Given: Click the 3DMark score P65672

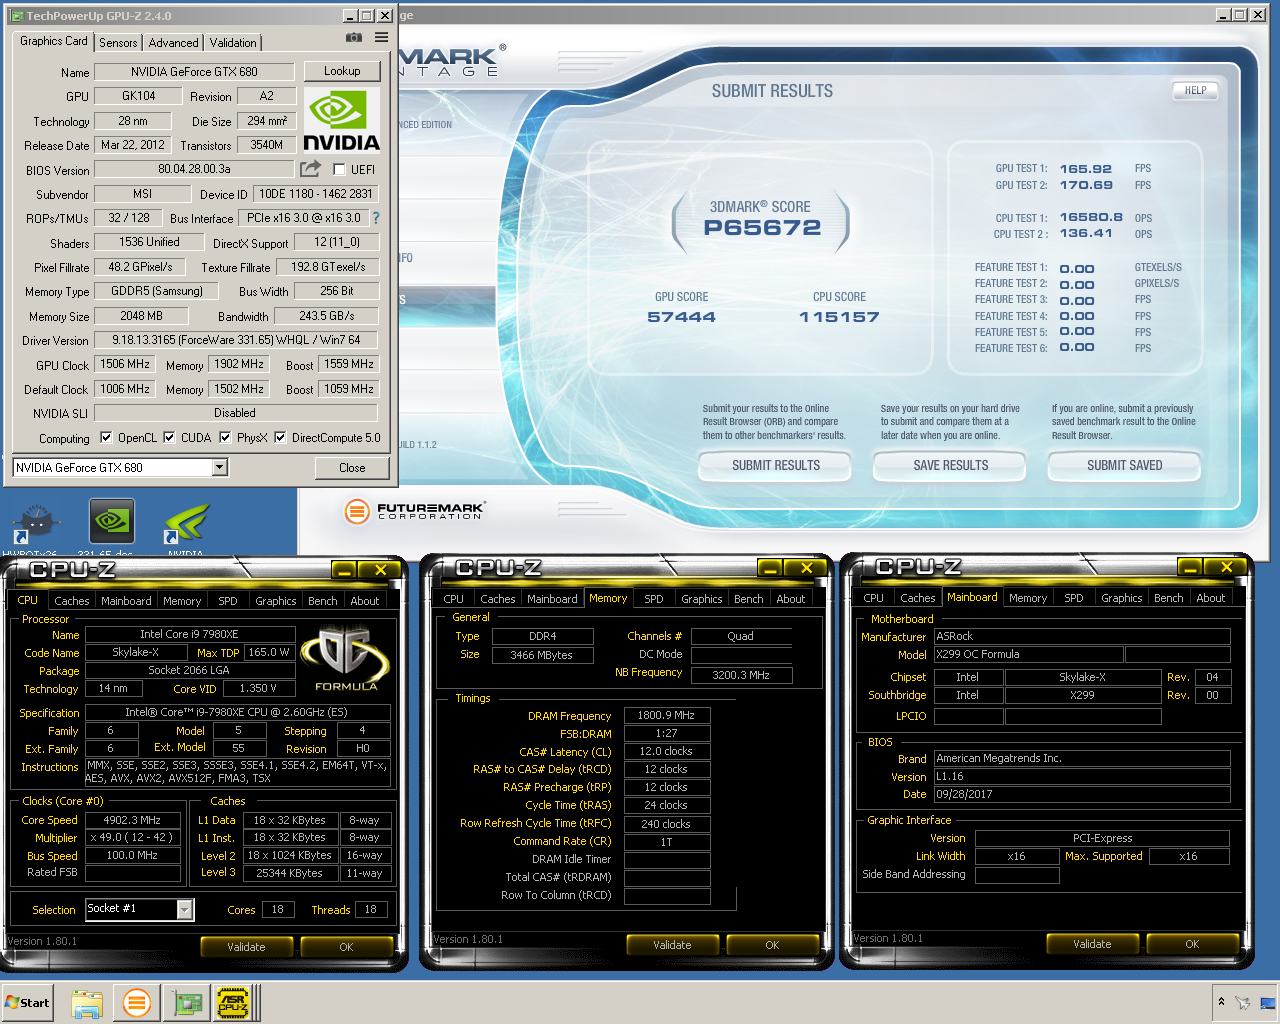Looking at the screenshot, I should click(762, 227).
